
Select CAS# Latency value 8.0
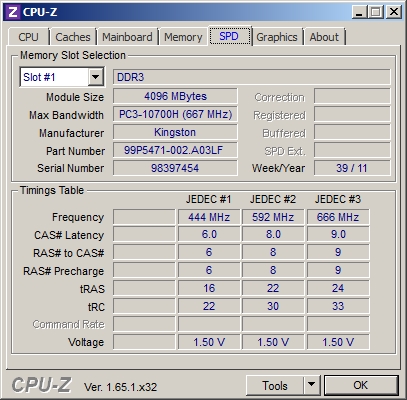273,234
